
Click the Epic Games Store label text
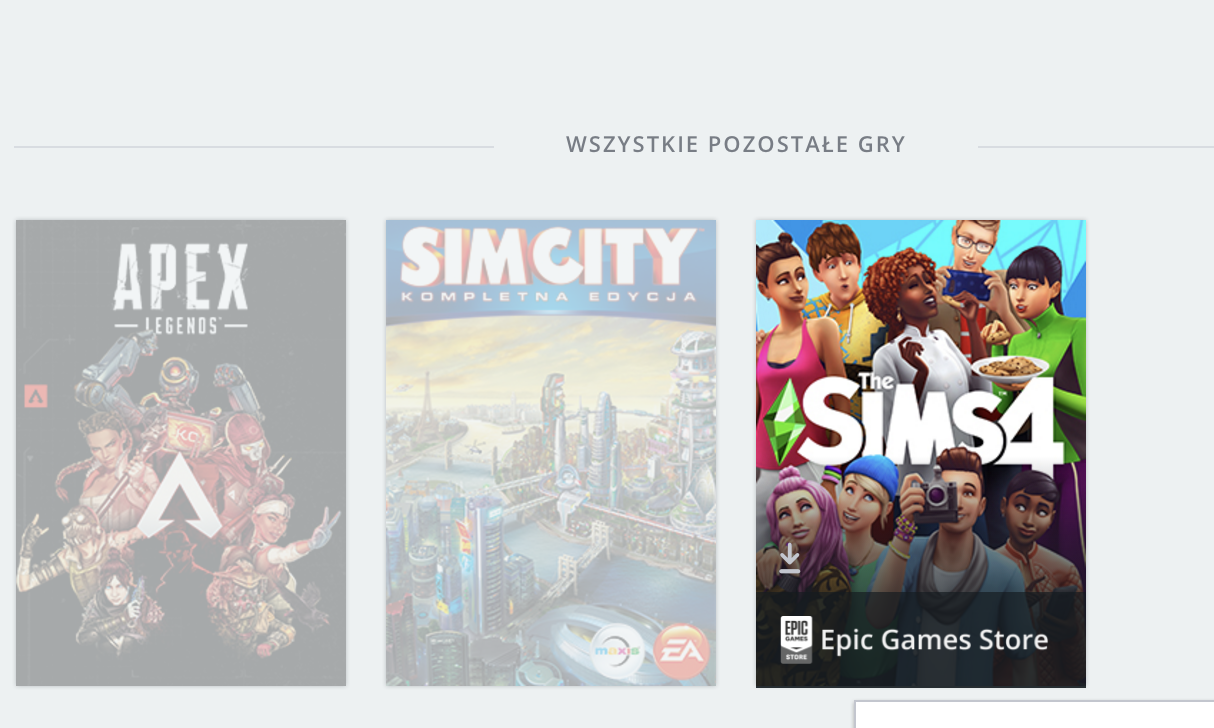tap(934, 640)
